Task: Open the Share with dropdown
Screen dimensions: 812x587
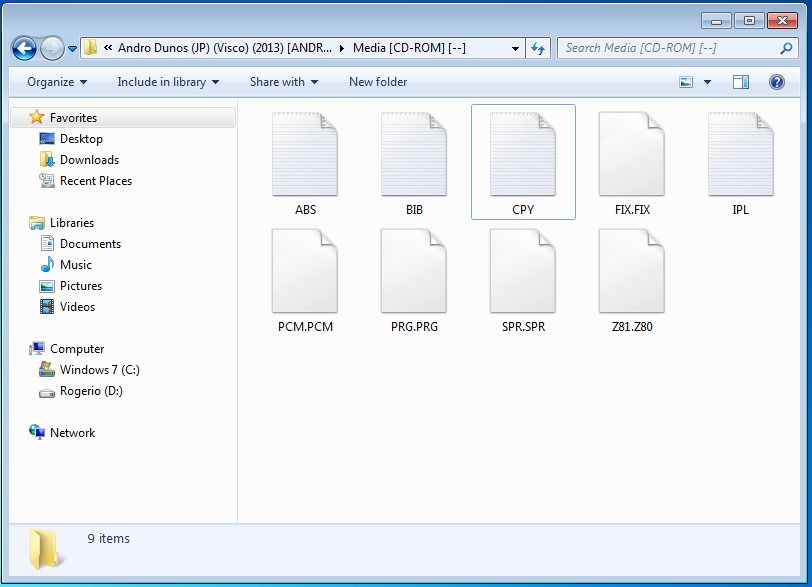Action: point(284,82)
